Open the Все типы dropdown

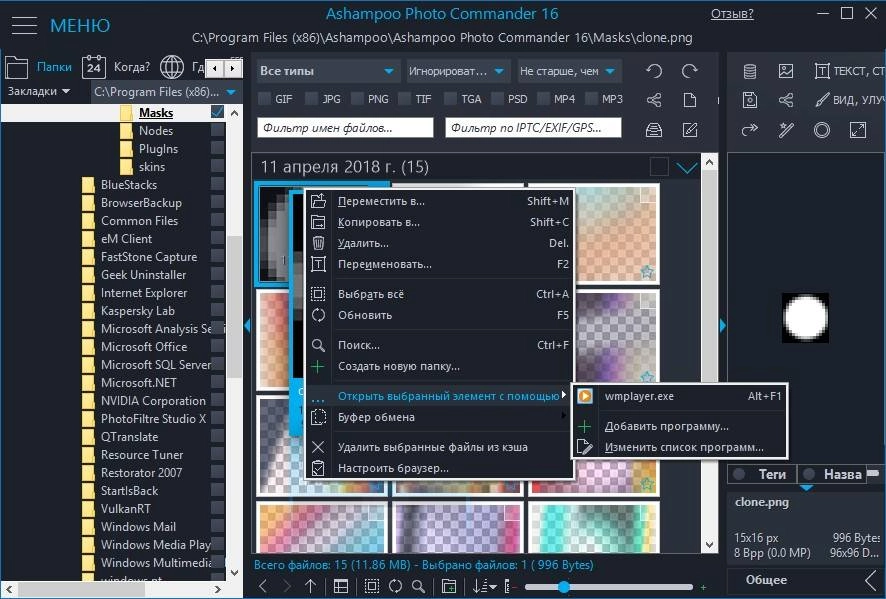327,71
